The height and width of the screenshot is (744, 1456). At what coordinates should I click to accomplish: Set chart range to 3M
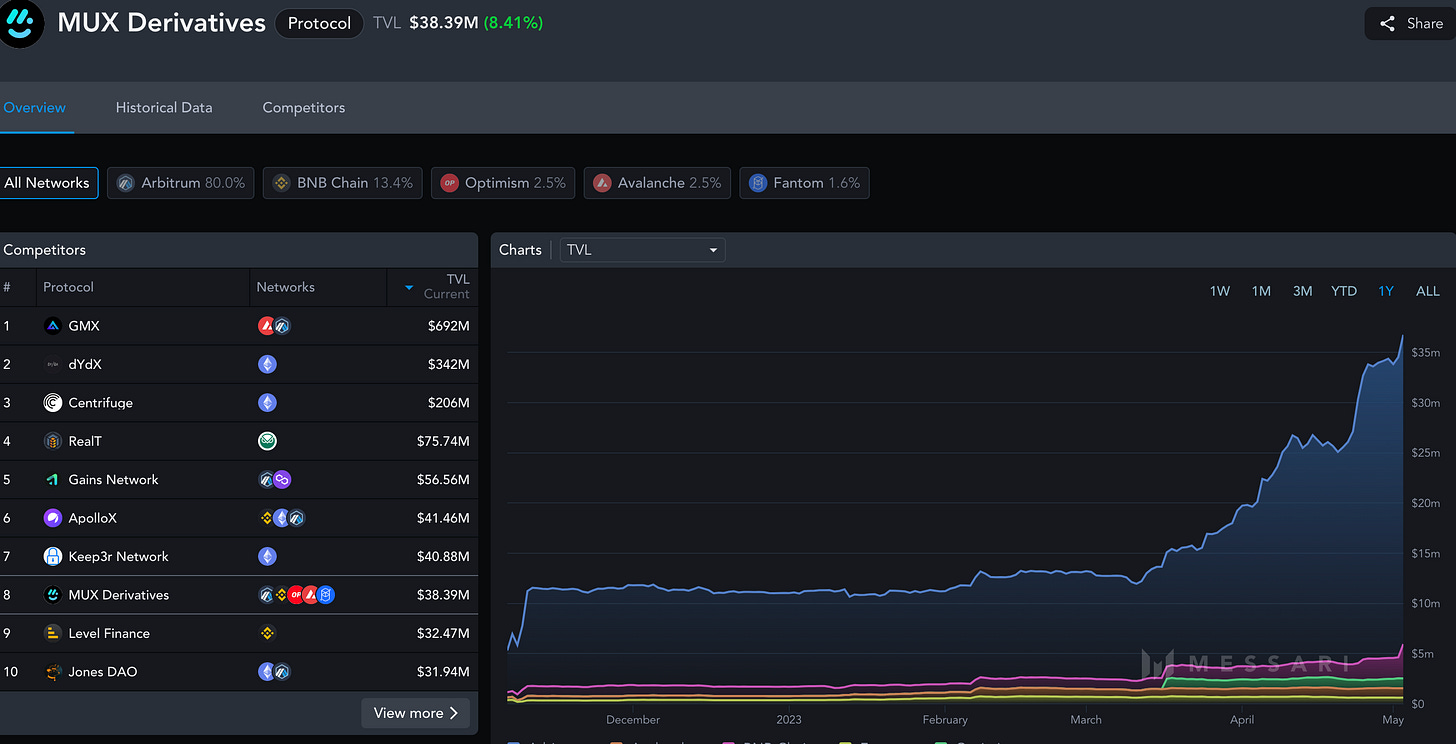[1302, 291]
